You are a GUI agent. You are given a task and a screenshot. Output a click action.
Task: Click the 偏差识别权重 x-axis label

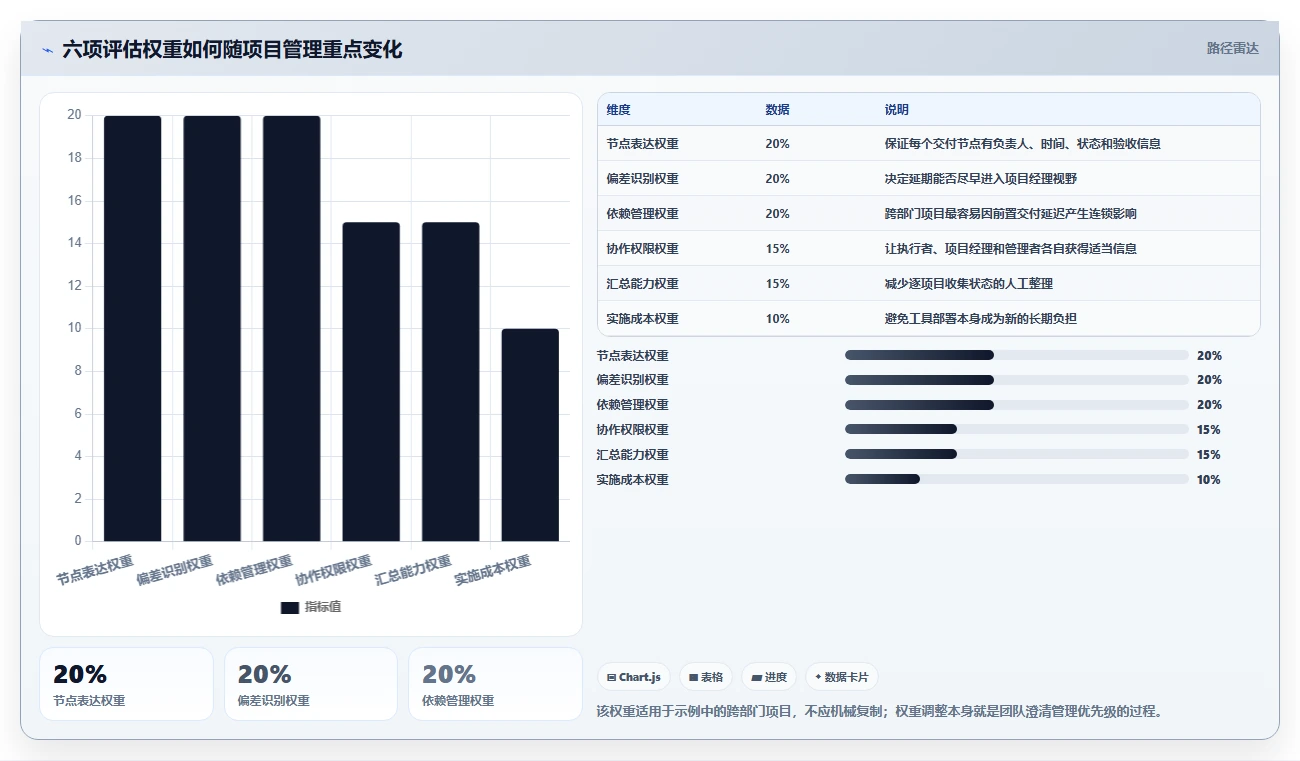(175, 570)
